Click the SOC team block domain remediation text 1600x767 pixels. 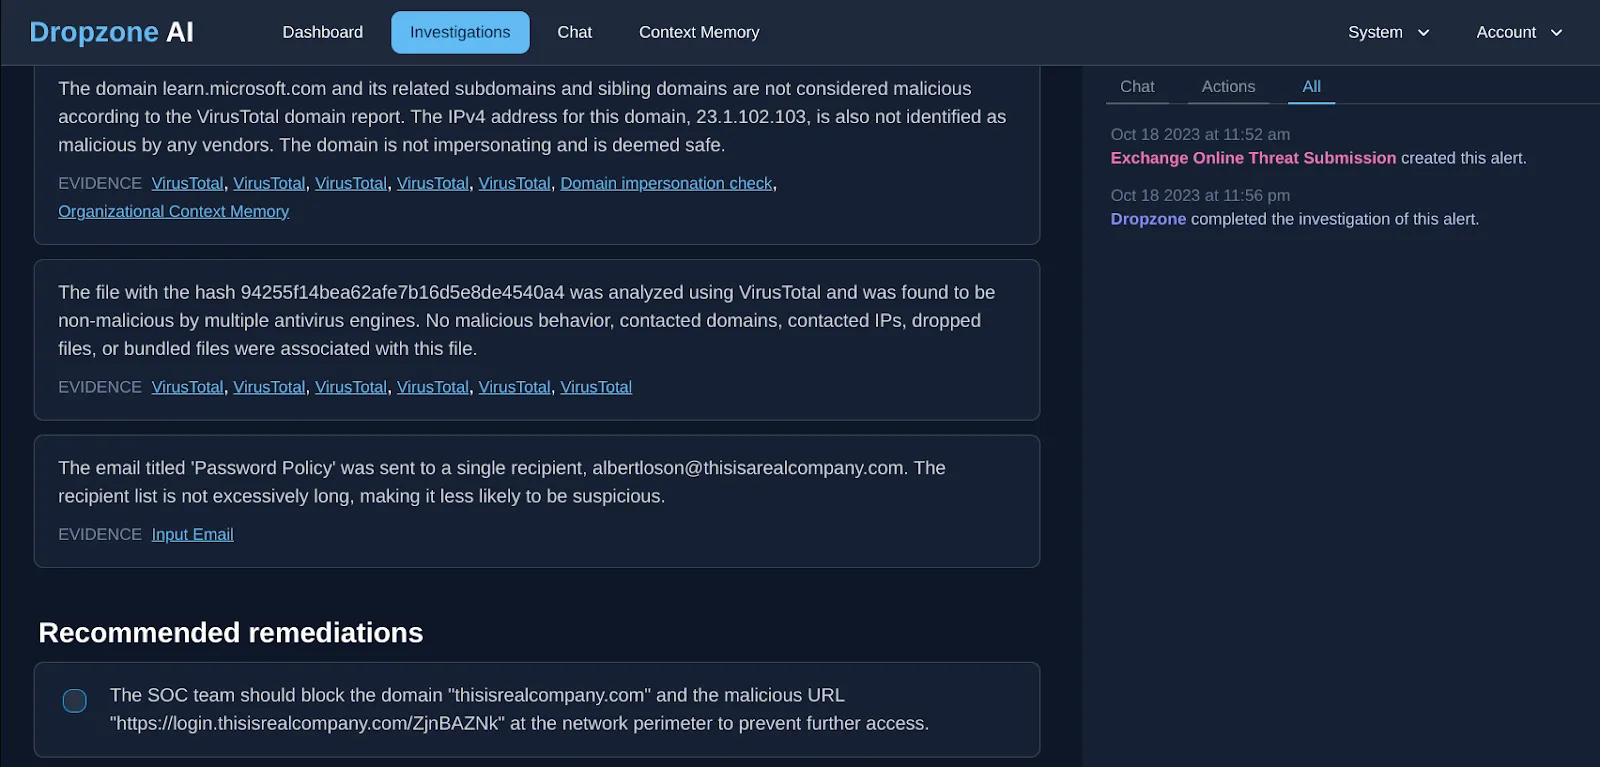(x=519, y=709)
